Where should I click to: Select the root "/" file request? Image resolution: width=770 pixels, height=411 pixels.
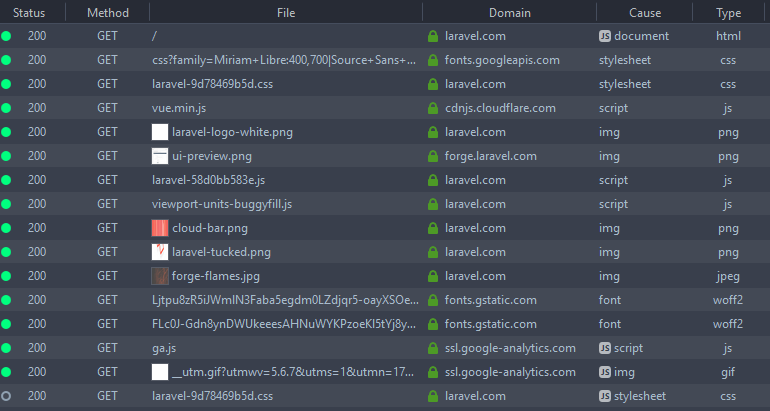(x=155, y=36)
